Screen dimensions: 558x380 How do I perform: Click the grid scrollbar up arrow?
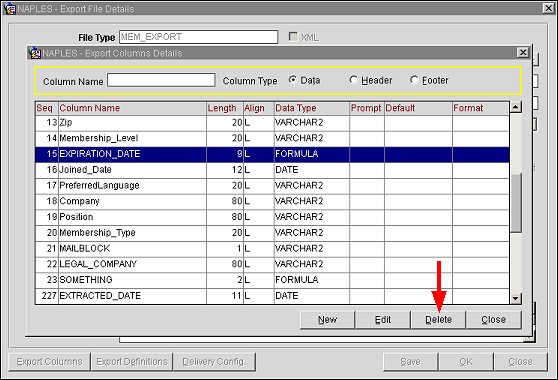point(516,107)
